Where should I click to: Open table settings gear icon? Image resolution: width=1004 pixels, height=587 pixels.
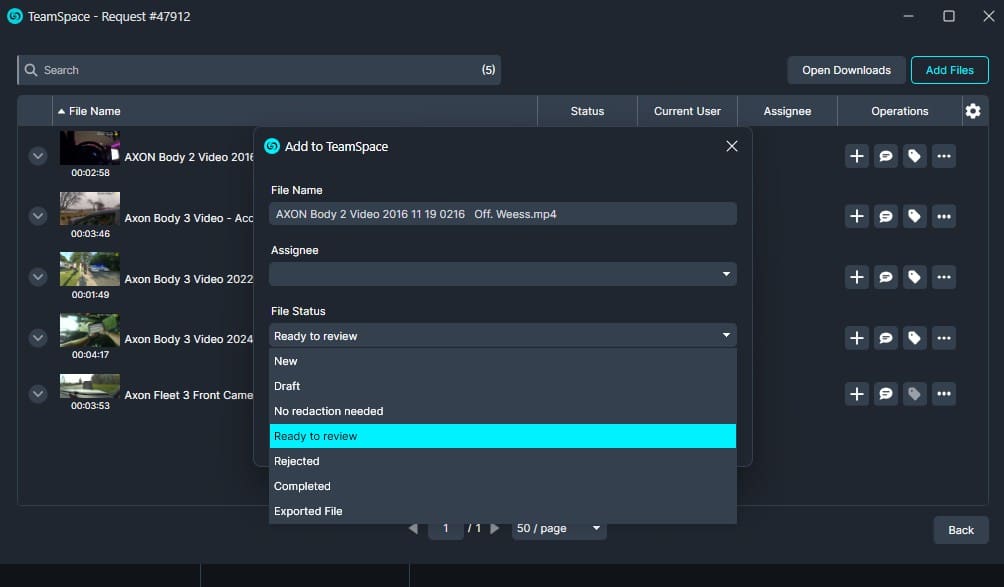973,111
